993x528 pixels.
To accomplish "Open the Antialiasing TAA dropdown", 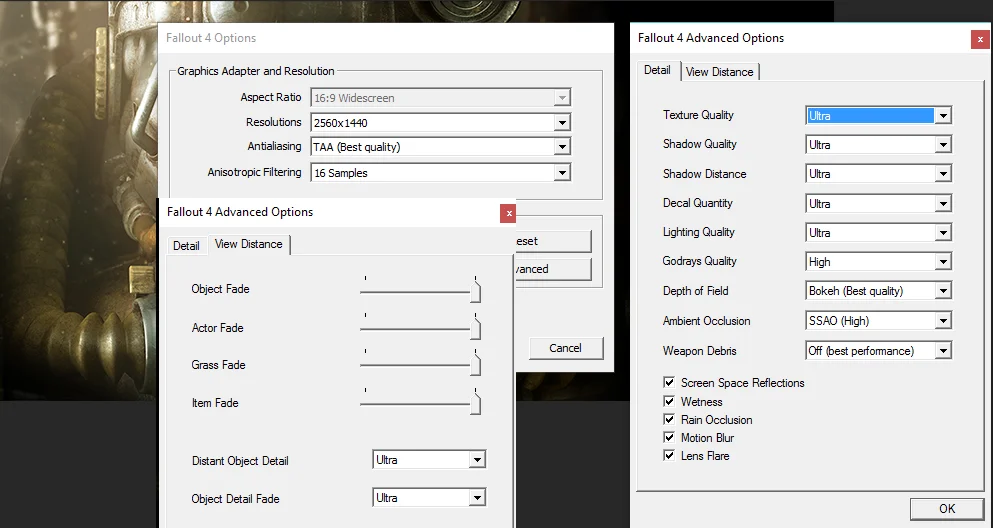I will 440,146.
